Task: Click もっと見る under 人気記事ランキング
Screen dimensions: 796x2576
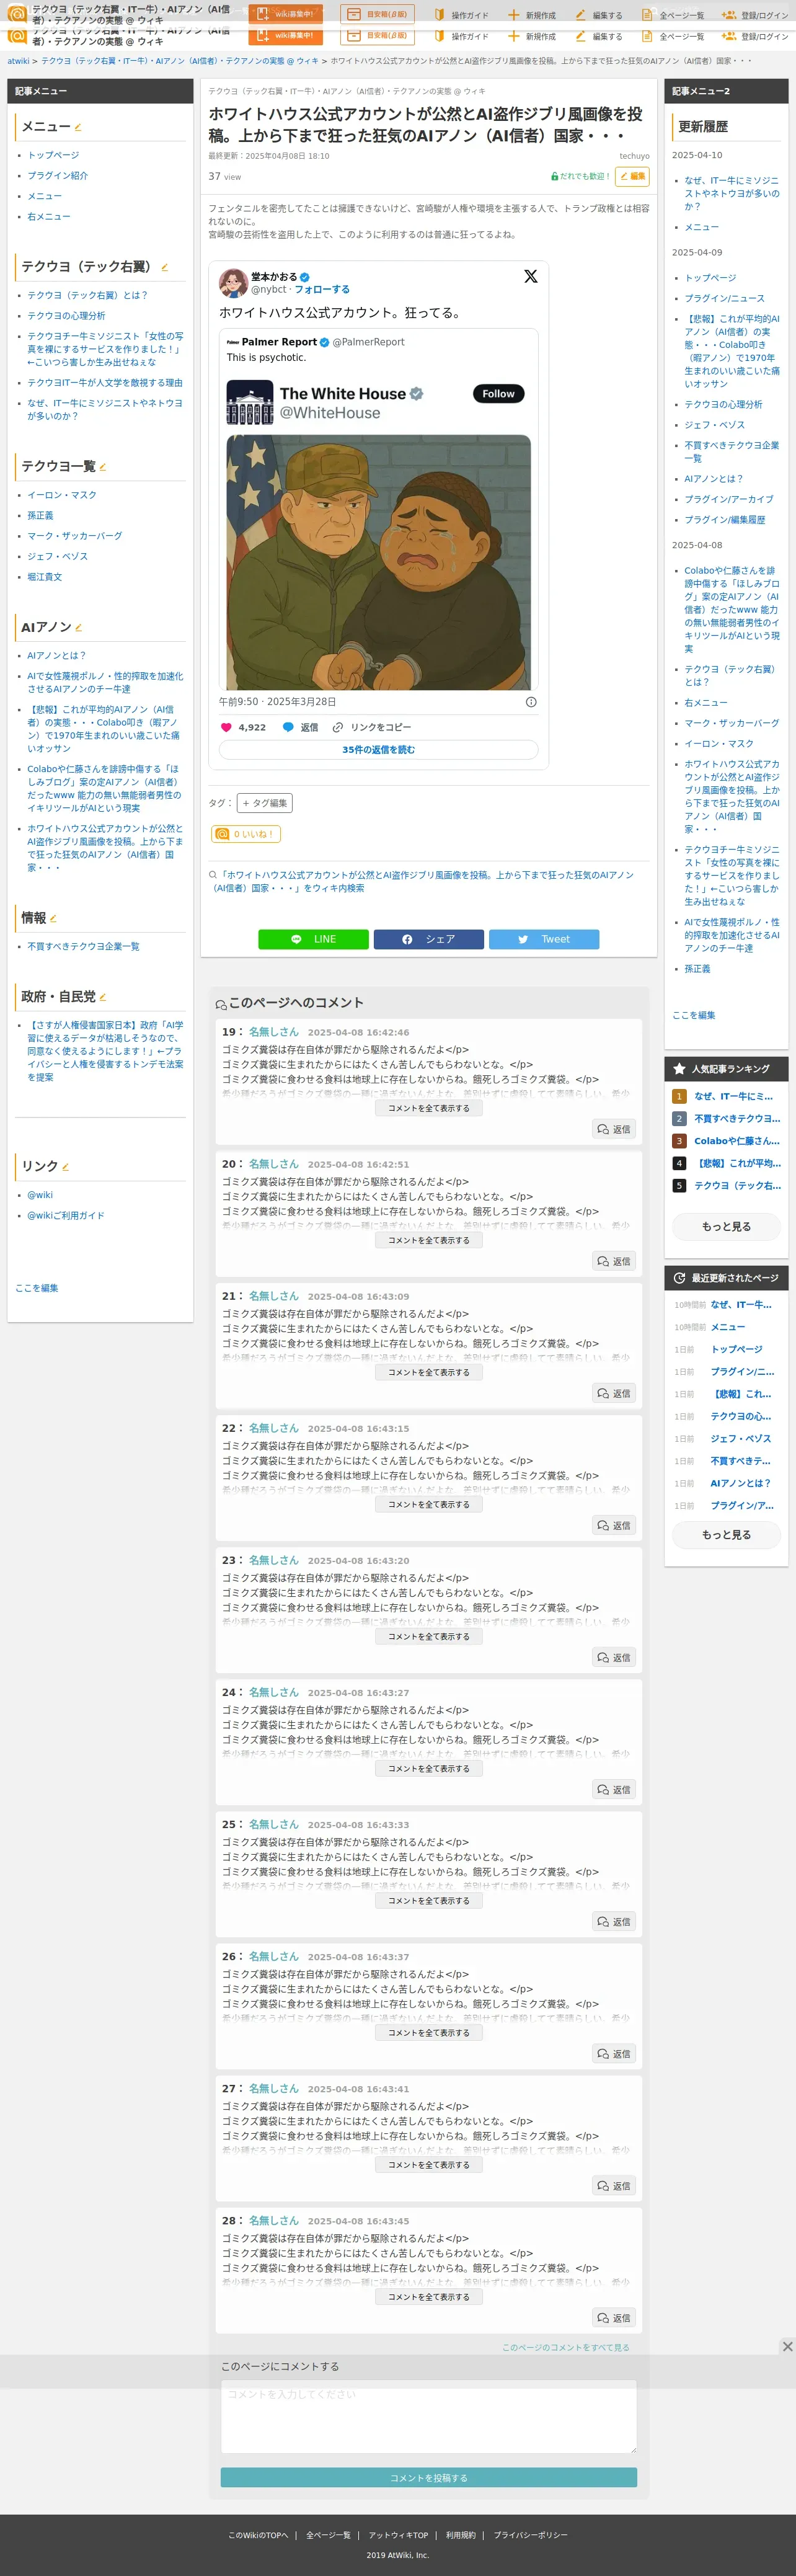Action: (726, 1226)
